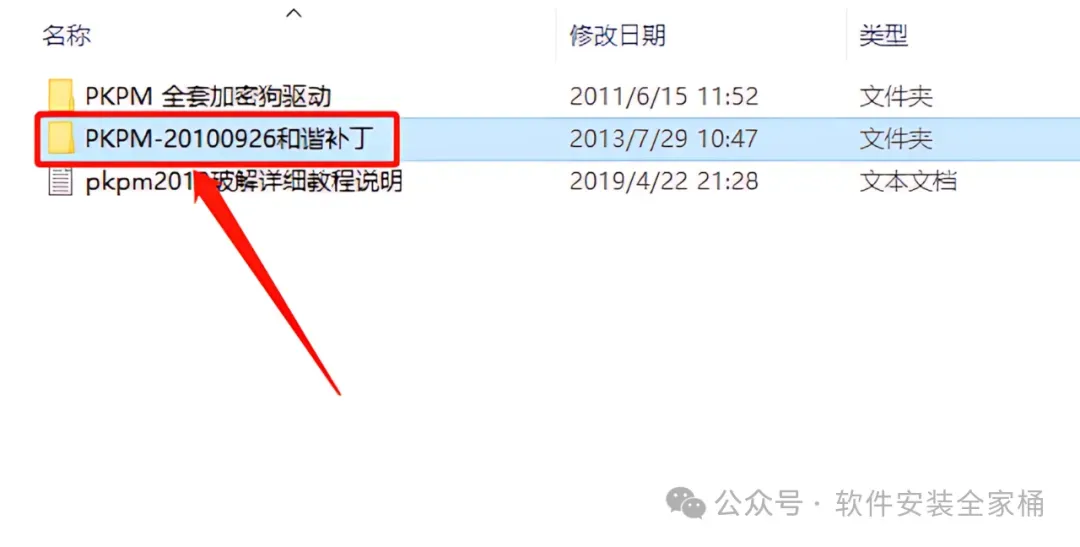The height and width of the screenshot is (547, 1080).
Task: Click the WeChat logo in watermark
Action: [x=685, y=503]
